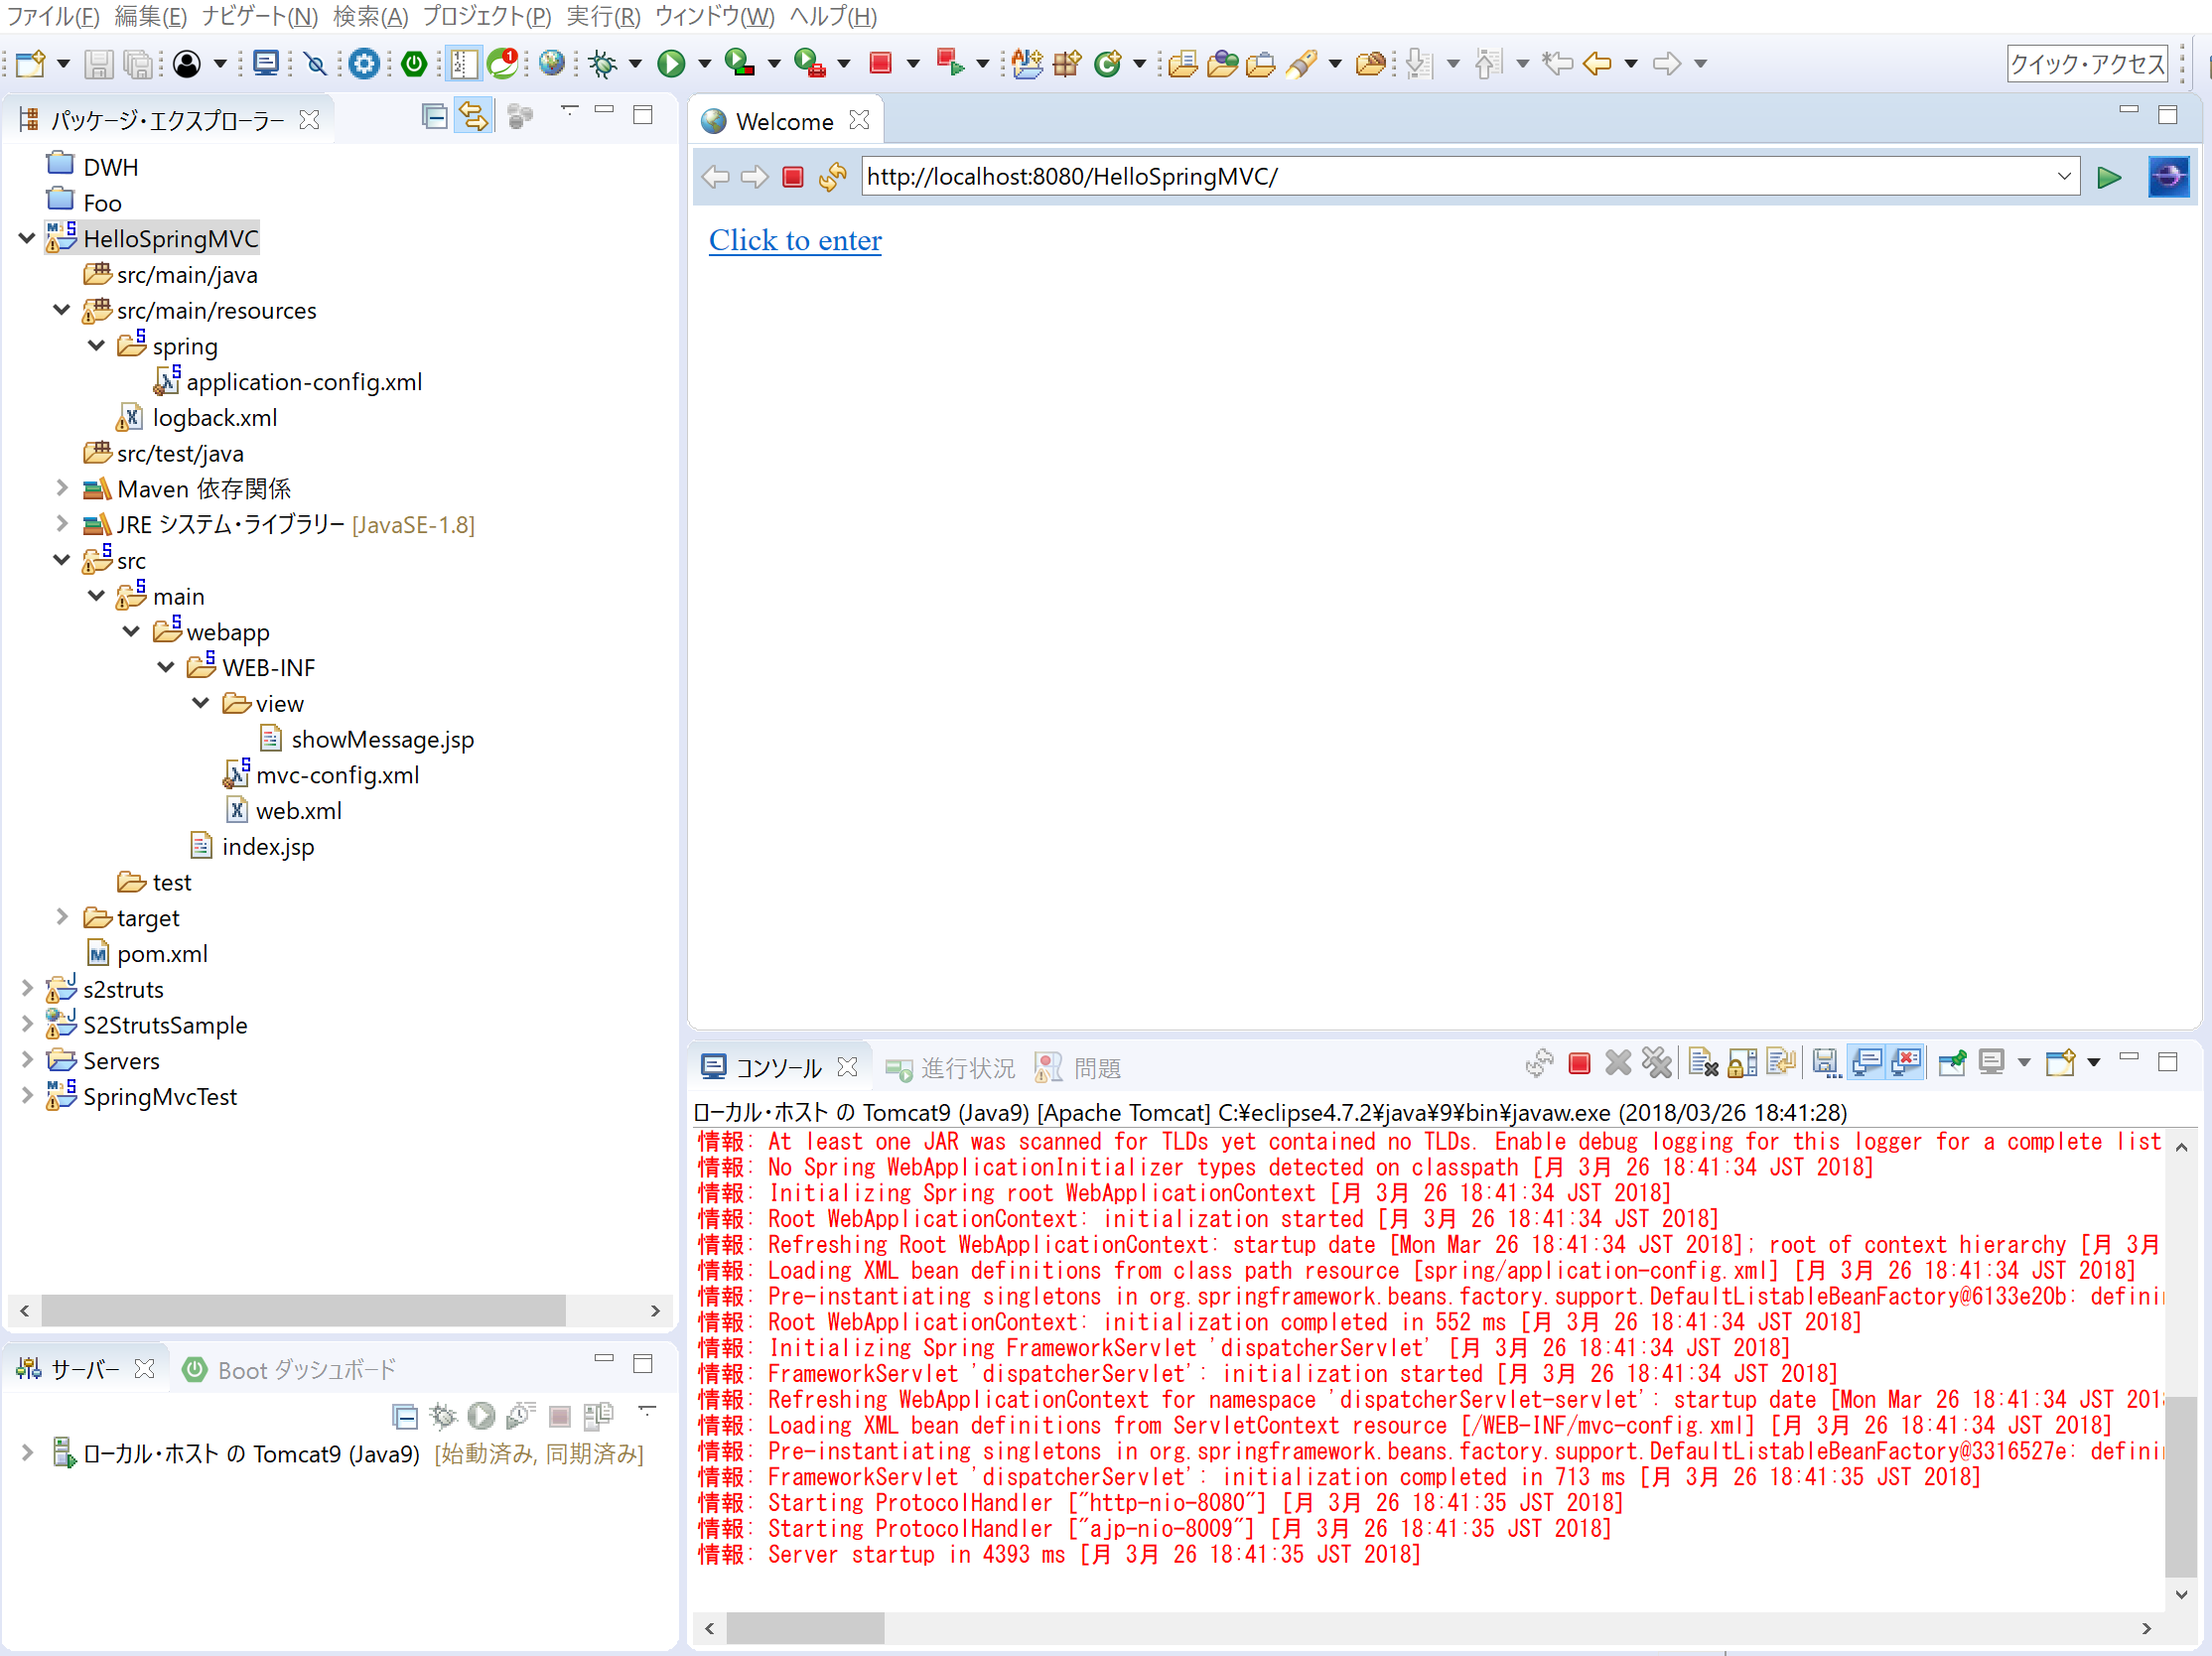Stop loading the browser page

click(x=792, y=176)
